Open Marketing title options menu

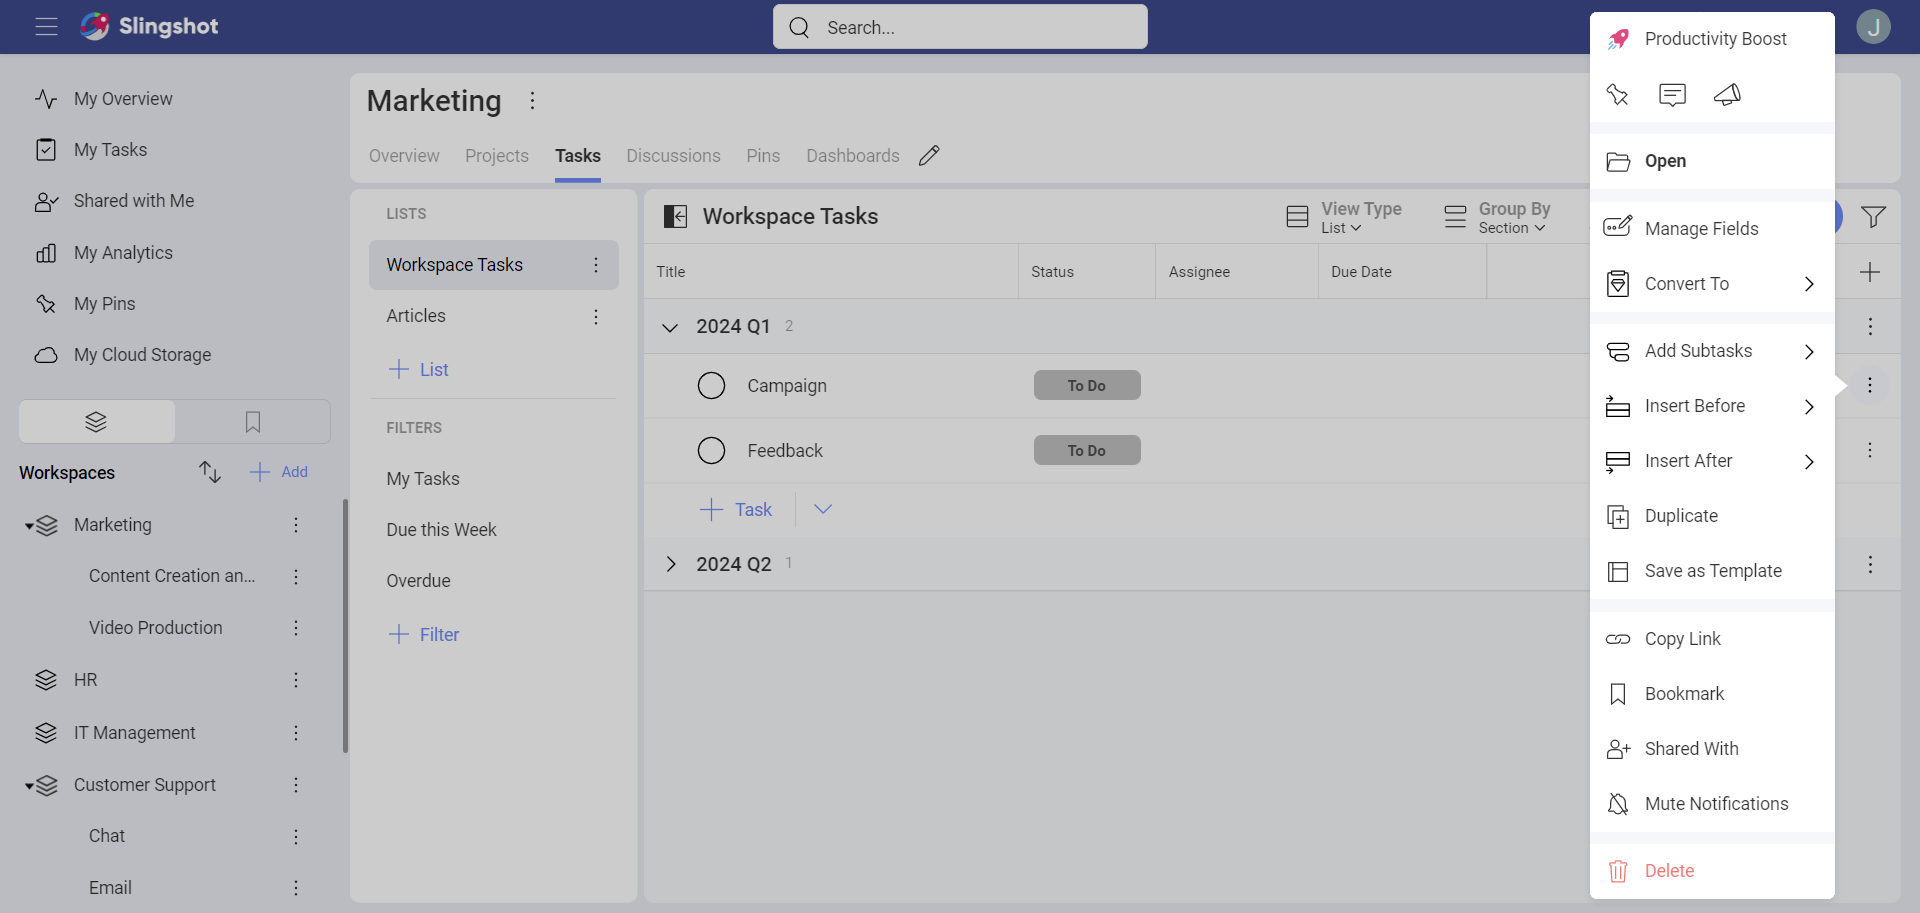click(532, 100)
